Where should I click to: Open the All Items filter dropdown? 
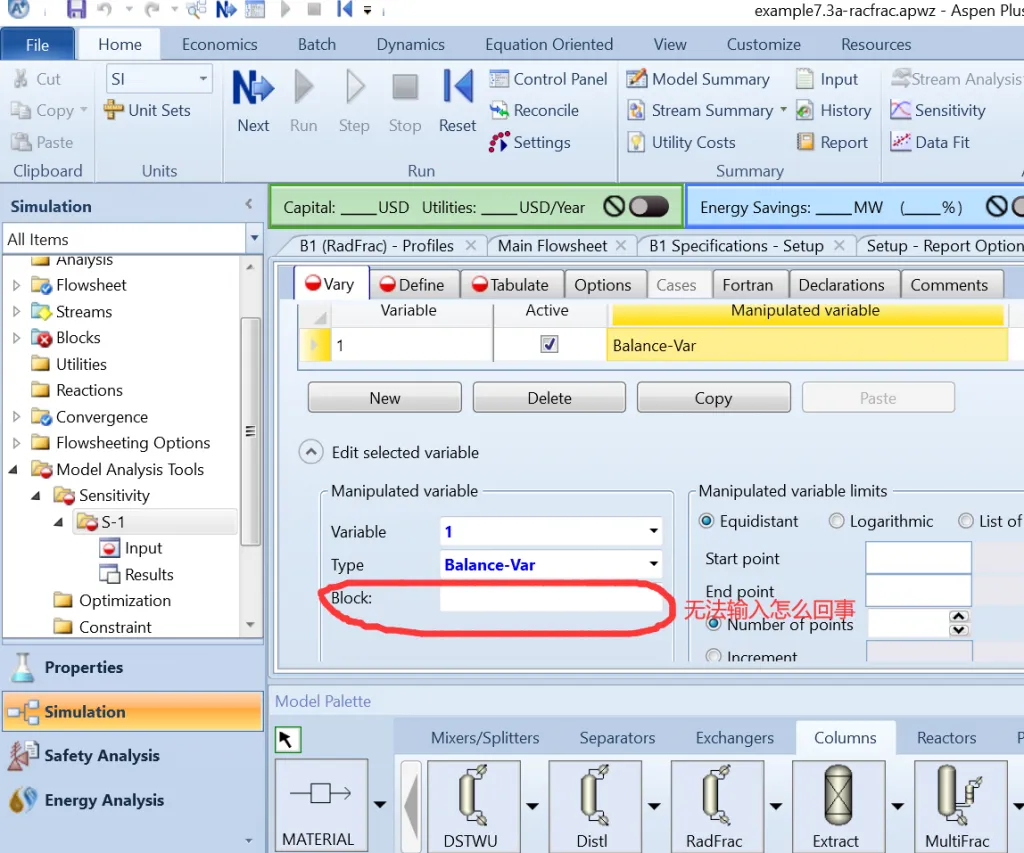coord(254,238)
